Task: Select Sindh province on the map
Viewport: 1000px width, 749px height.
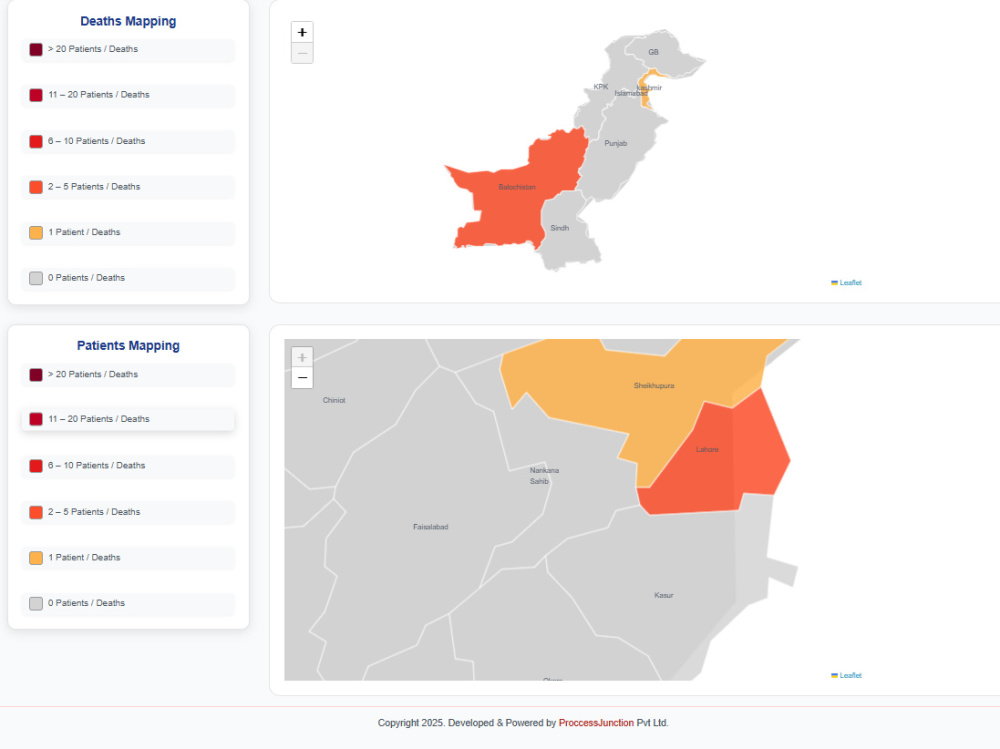Action: tap(559, 228)
